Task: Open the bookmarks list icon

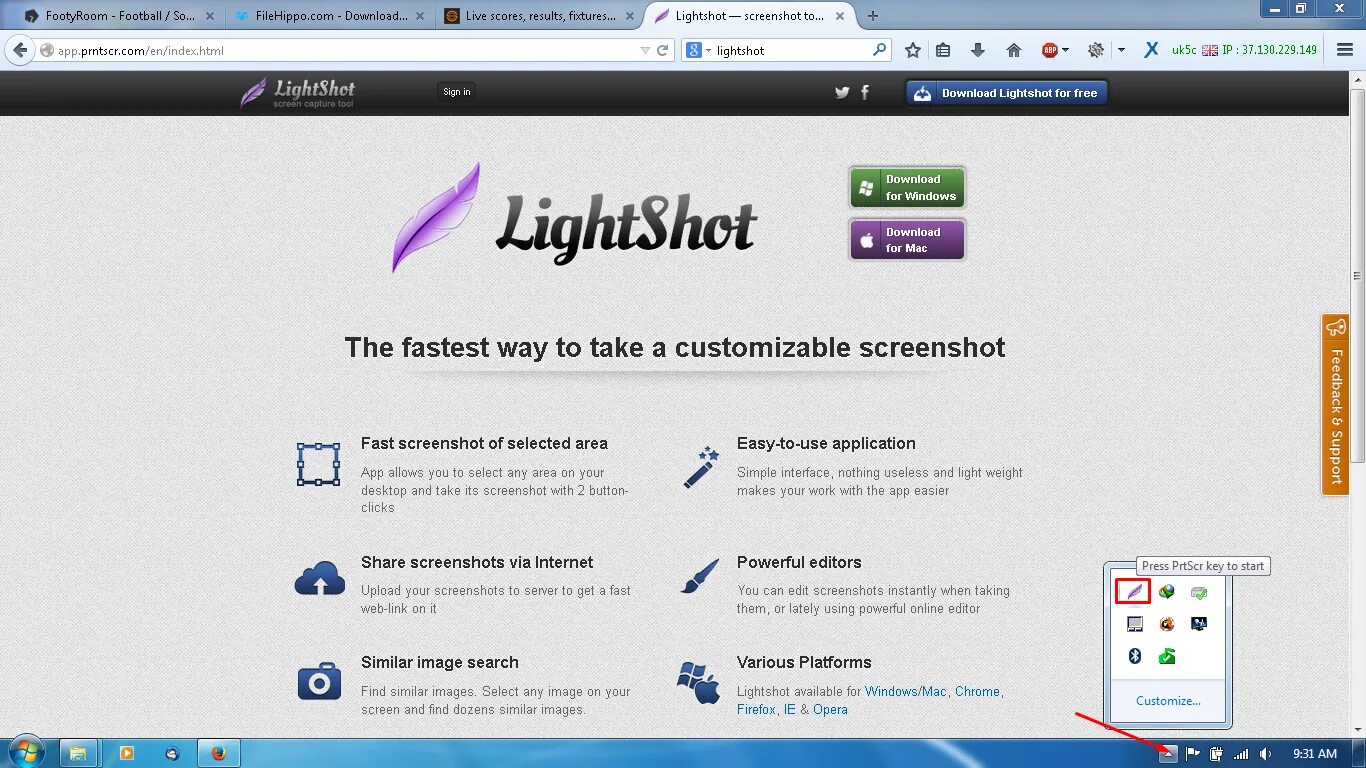Action: pyautogui.click(x=943, y=50)
